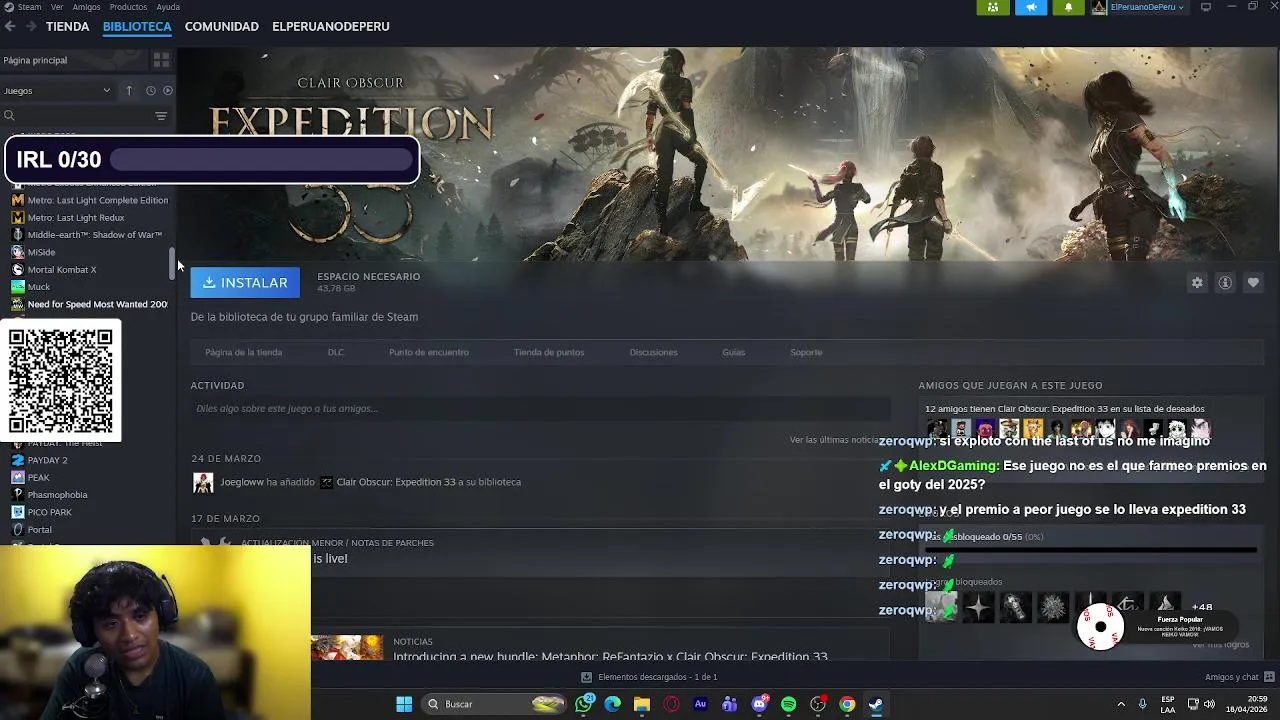Switch library to grid collections view
1280x720 pixels.
point(161,60)
